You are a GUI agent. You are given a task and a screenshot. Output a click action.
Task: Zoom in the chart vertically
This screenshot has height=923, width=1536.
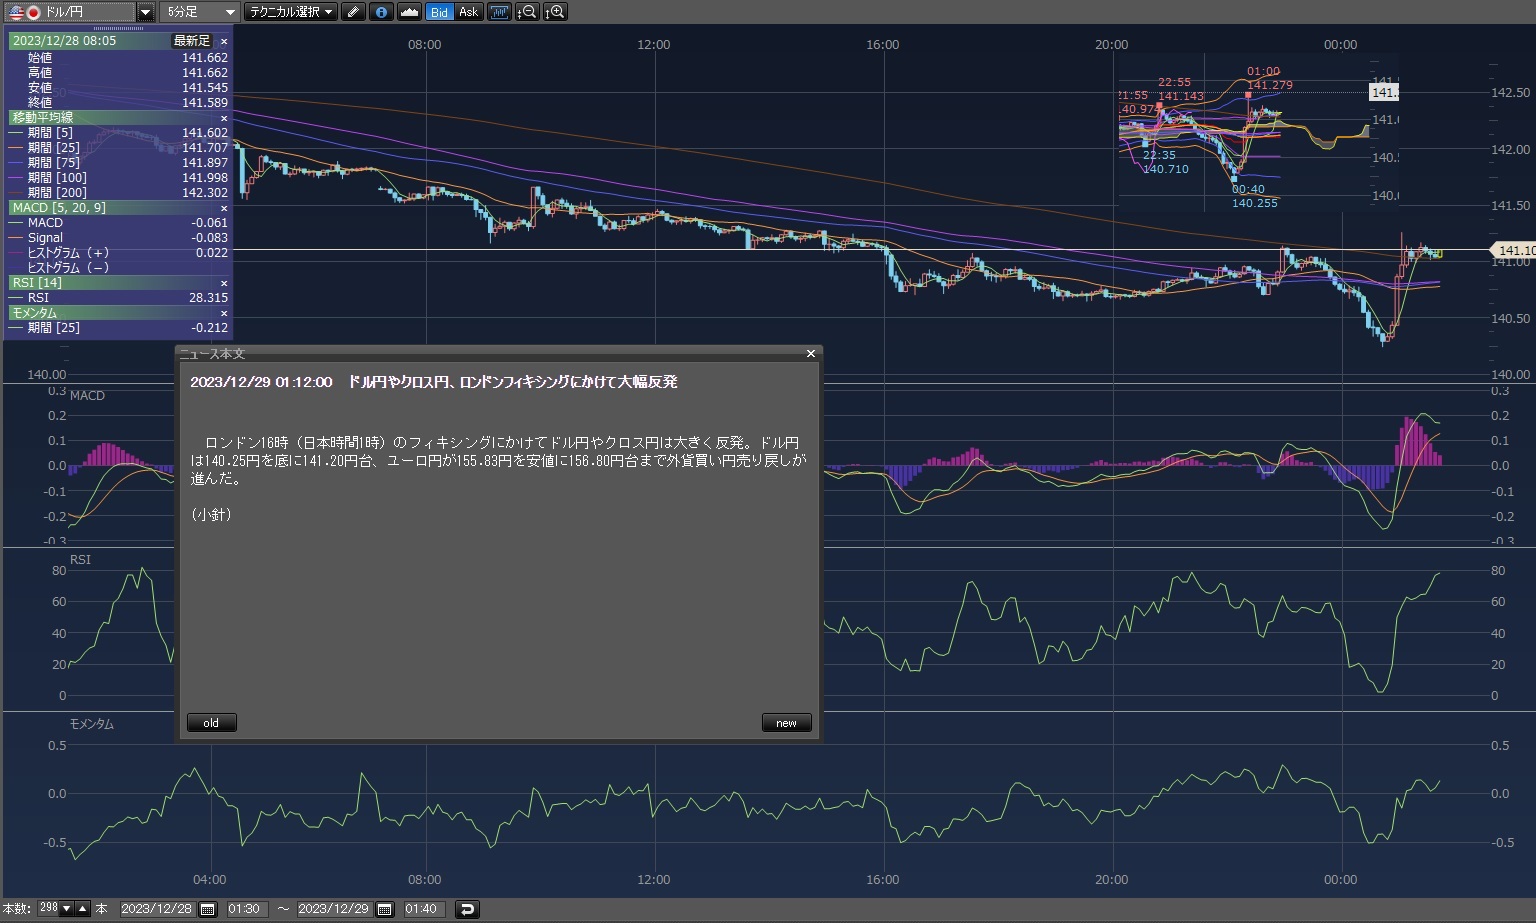pos(556,12)
